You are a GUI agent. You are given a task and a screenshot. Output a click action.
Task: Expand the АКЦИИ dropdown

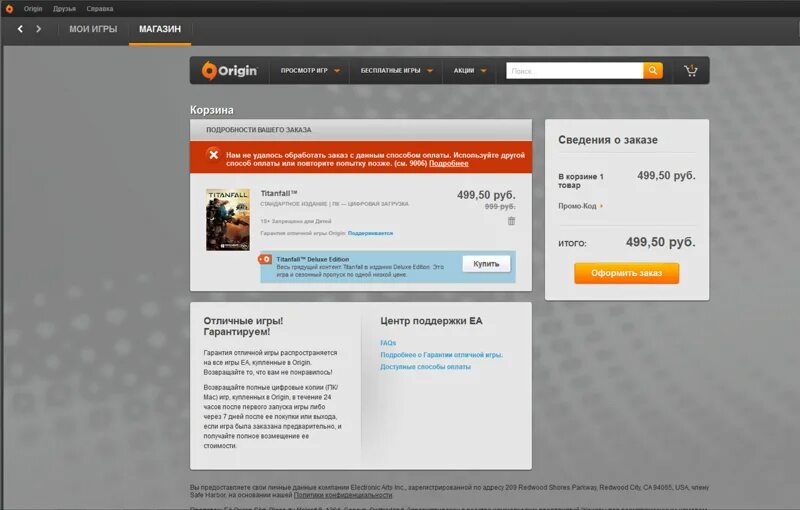tap(470, 70)
